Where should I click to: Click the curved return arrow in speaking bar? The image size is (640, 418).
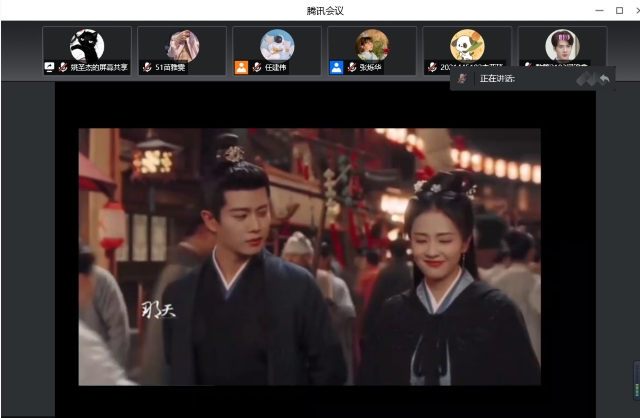(605, 78)
